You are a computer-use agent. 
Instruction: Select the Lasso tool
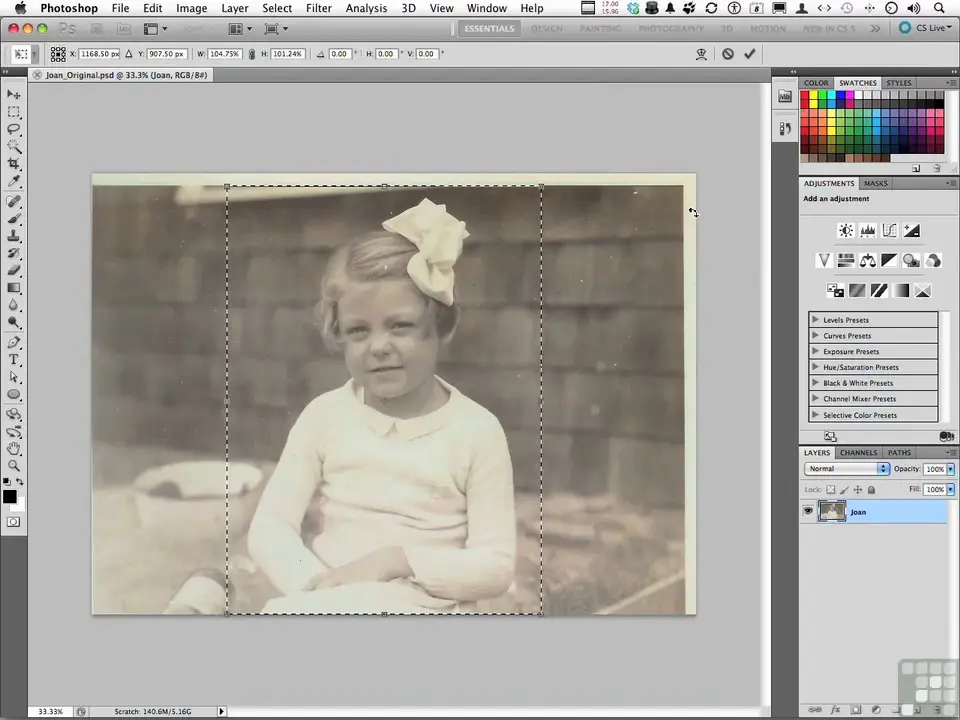(14, 129)
